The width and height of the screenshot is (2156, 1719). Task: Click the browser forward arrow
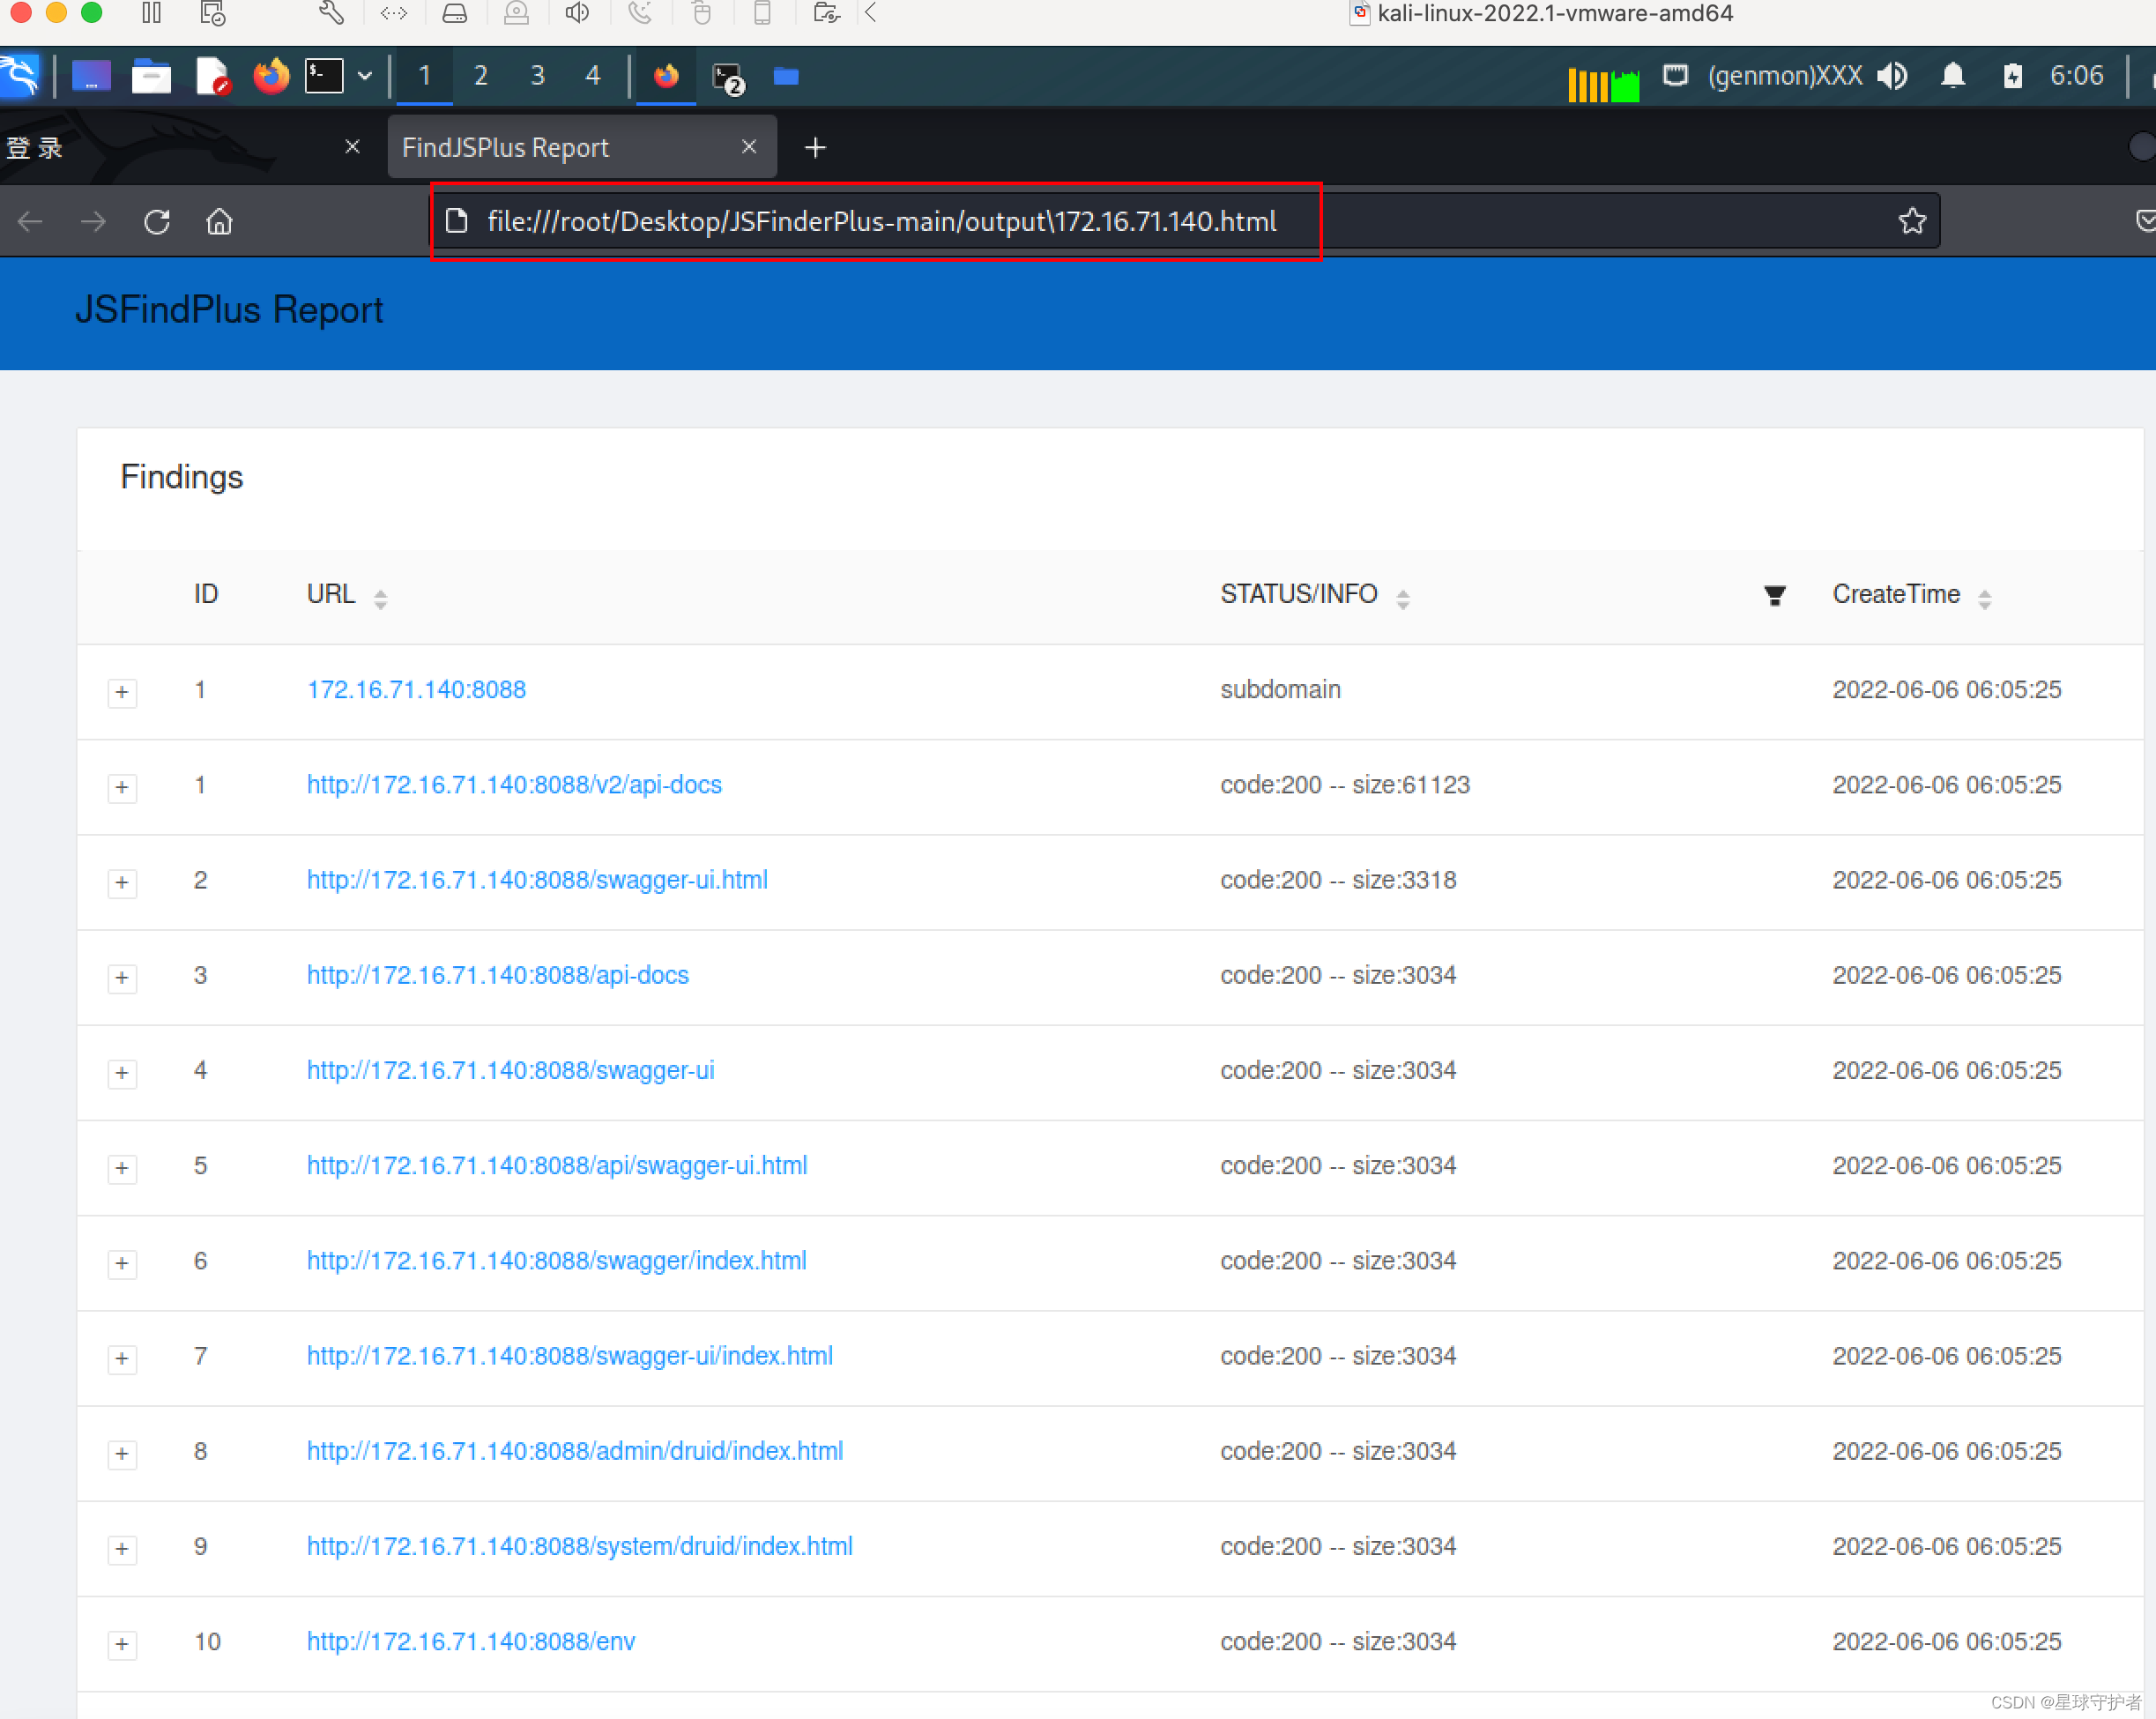pyautogui.click(x=93, y=221)
